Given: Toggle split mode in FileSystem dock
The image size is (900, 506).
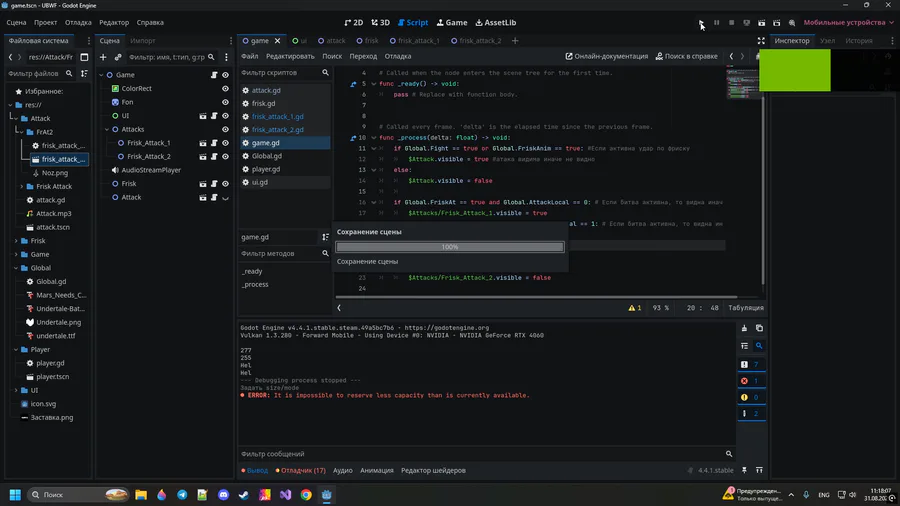Looking at the screenshot, I should (x=84, y=57).
